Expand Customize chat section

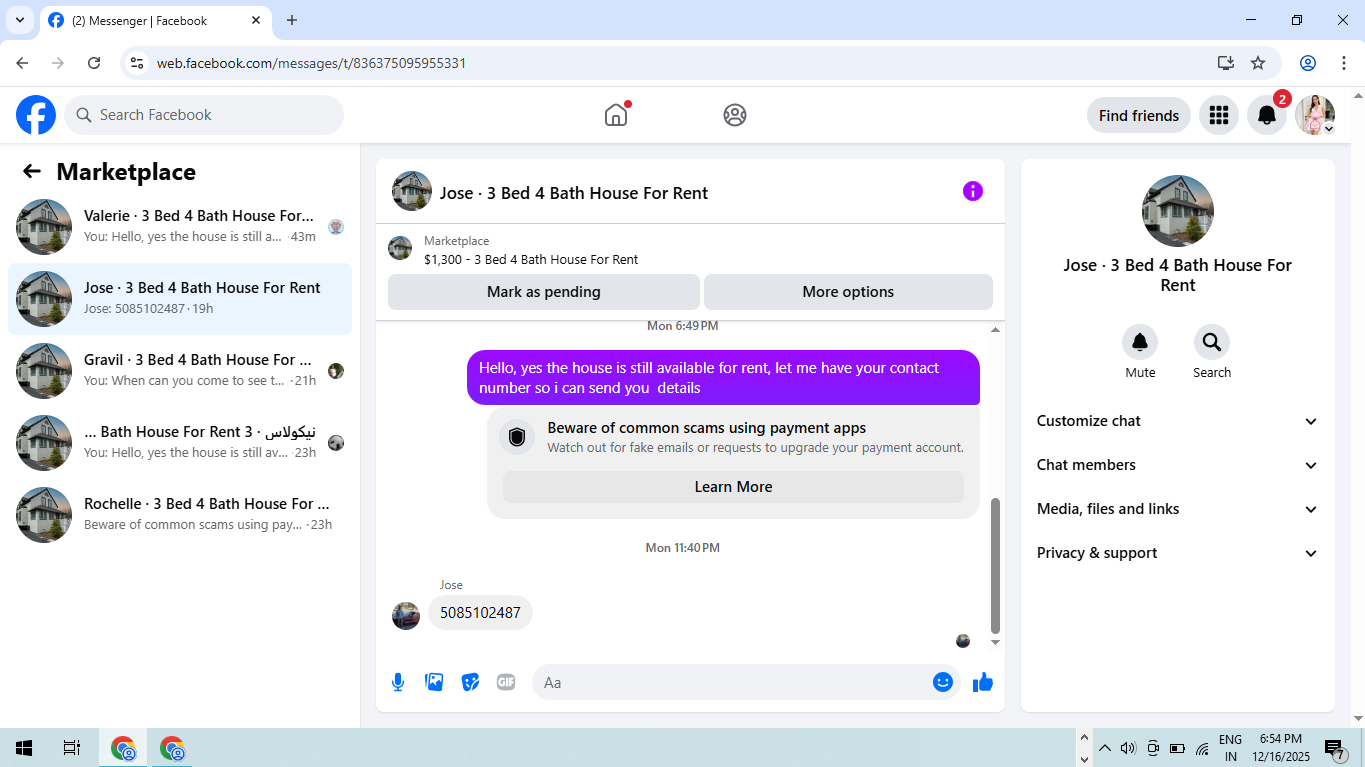1178,421
